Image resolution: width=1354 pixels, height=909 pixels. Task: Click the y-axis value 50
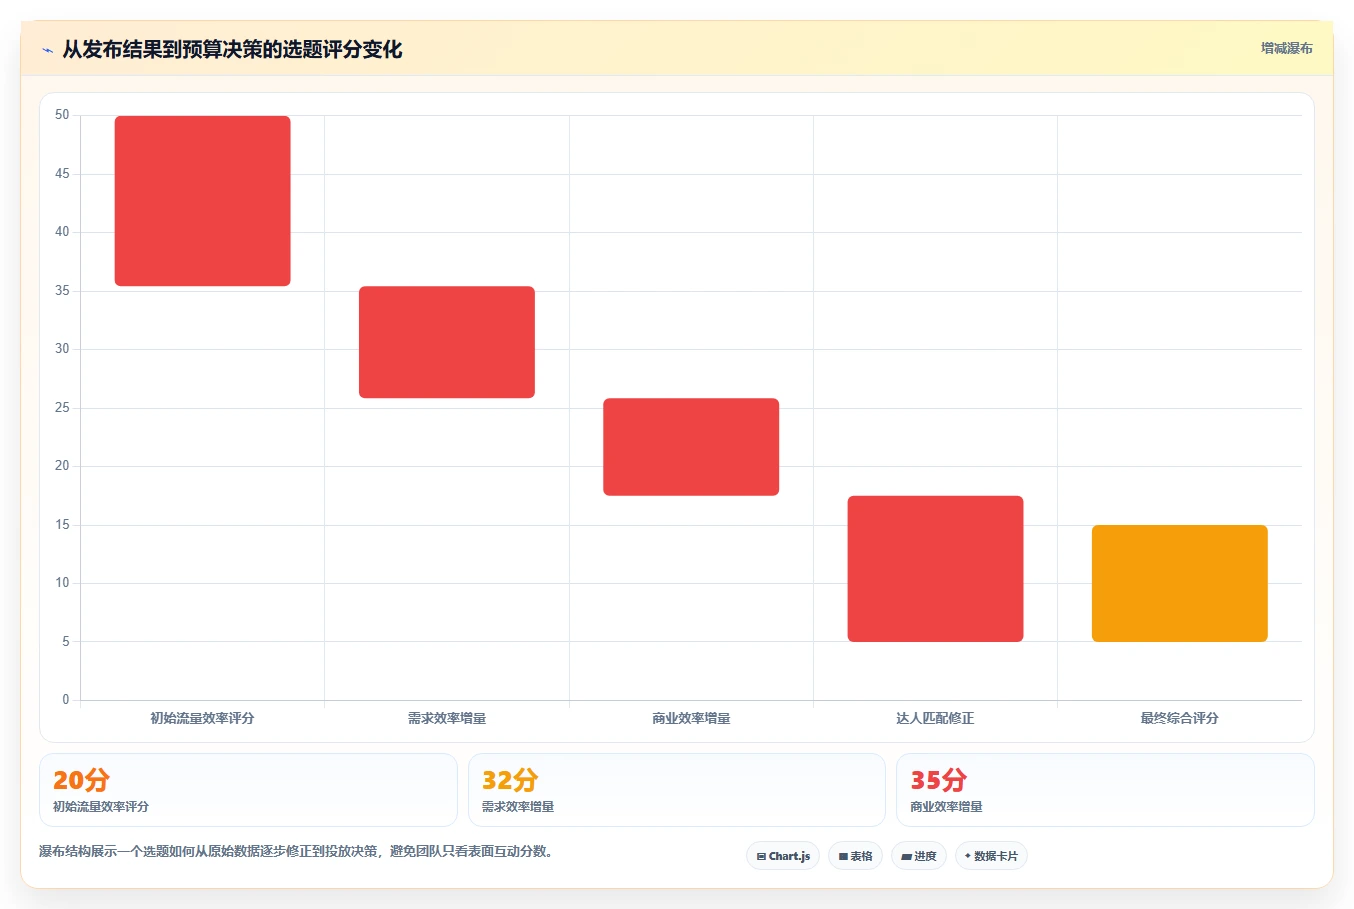[x=62, y=115]
